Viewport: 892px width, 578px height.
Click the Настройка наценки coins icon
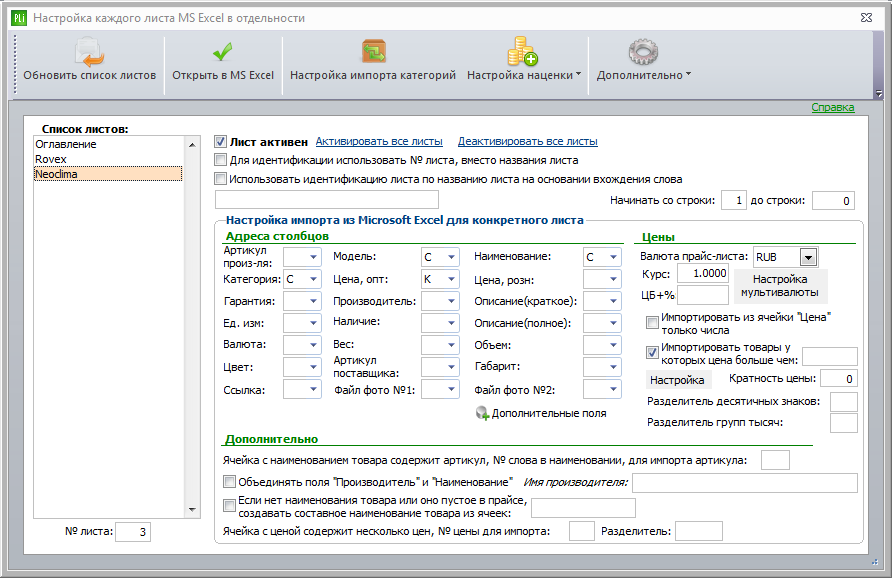pos(522,52)
